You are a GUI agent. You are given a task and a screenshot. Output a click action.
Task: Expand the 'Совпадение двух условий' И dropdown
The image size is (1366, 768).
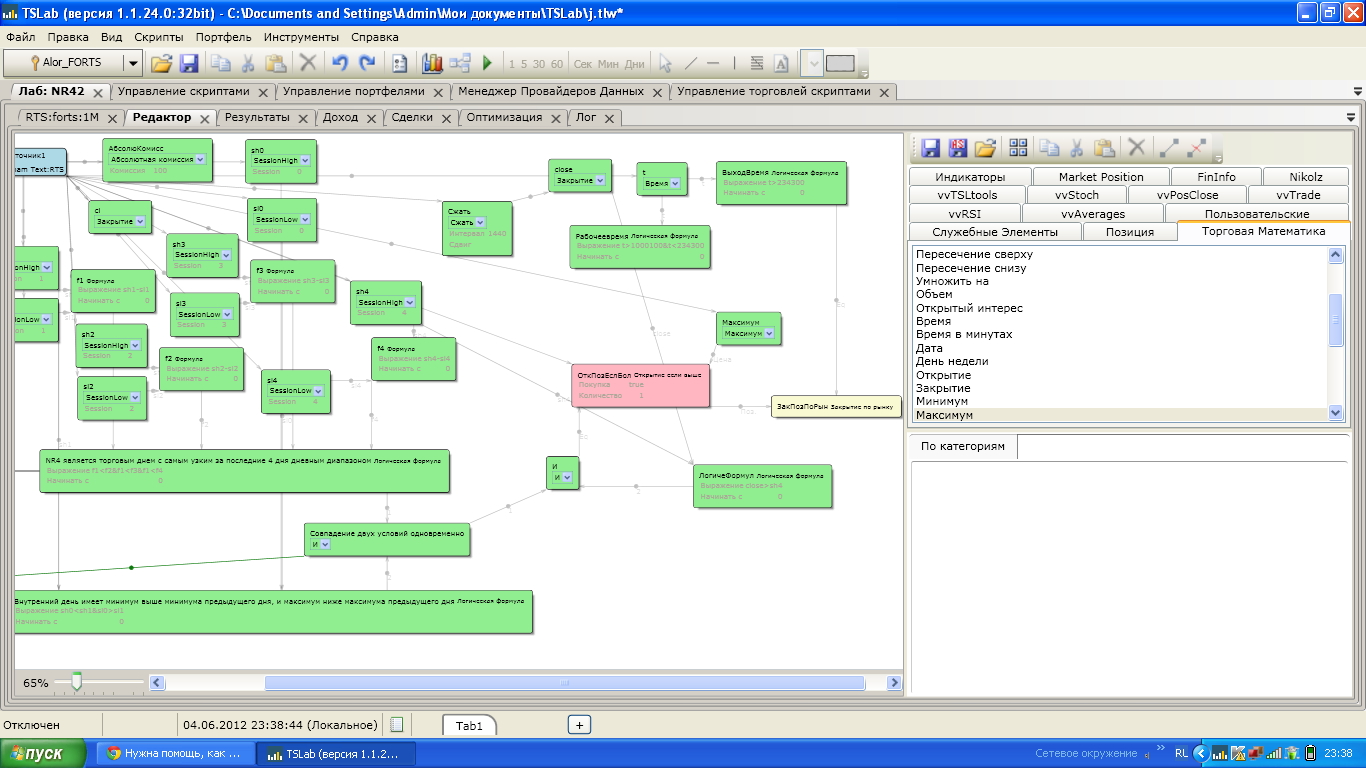tap(325, 545)
